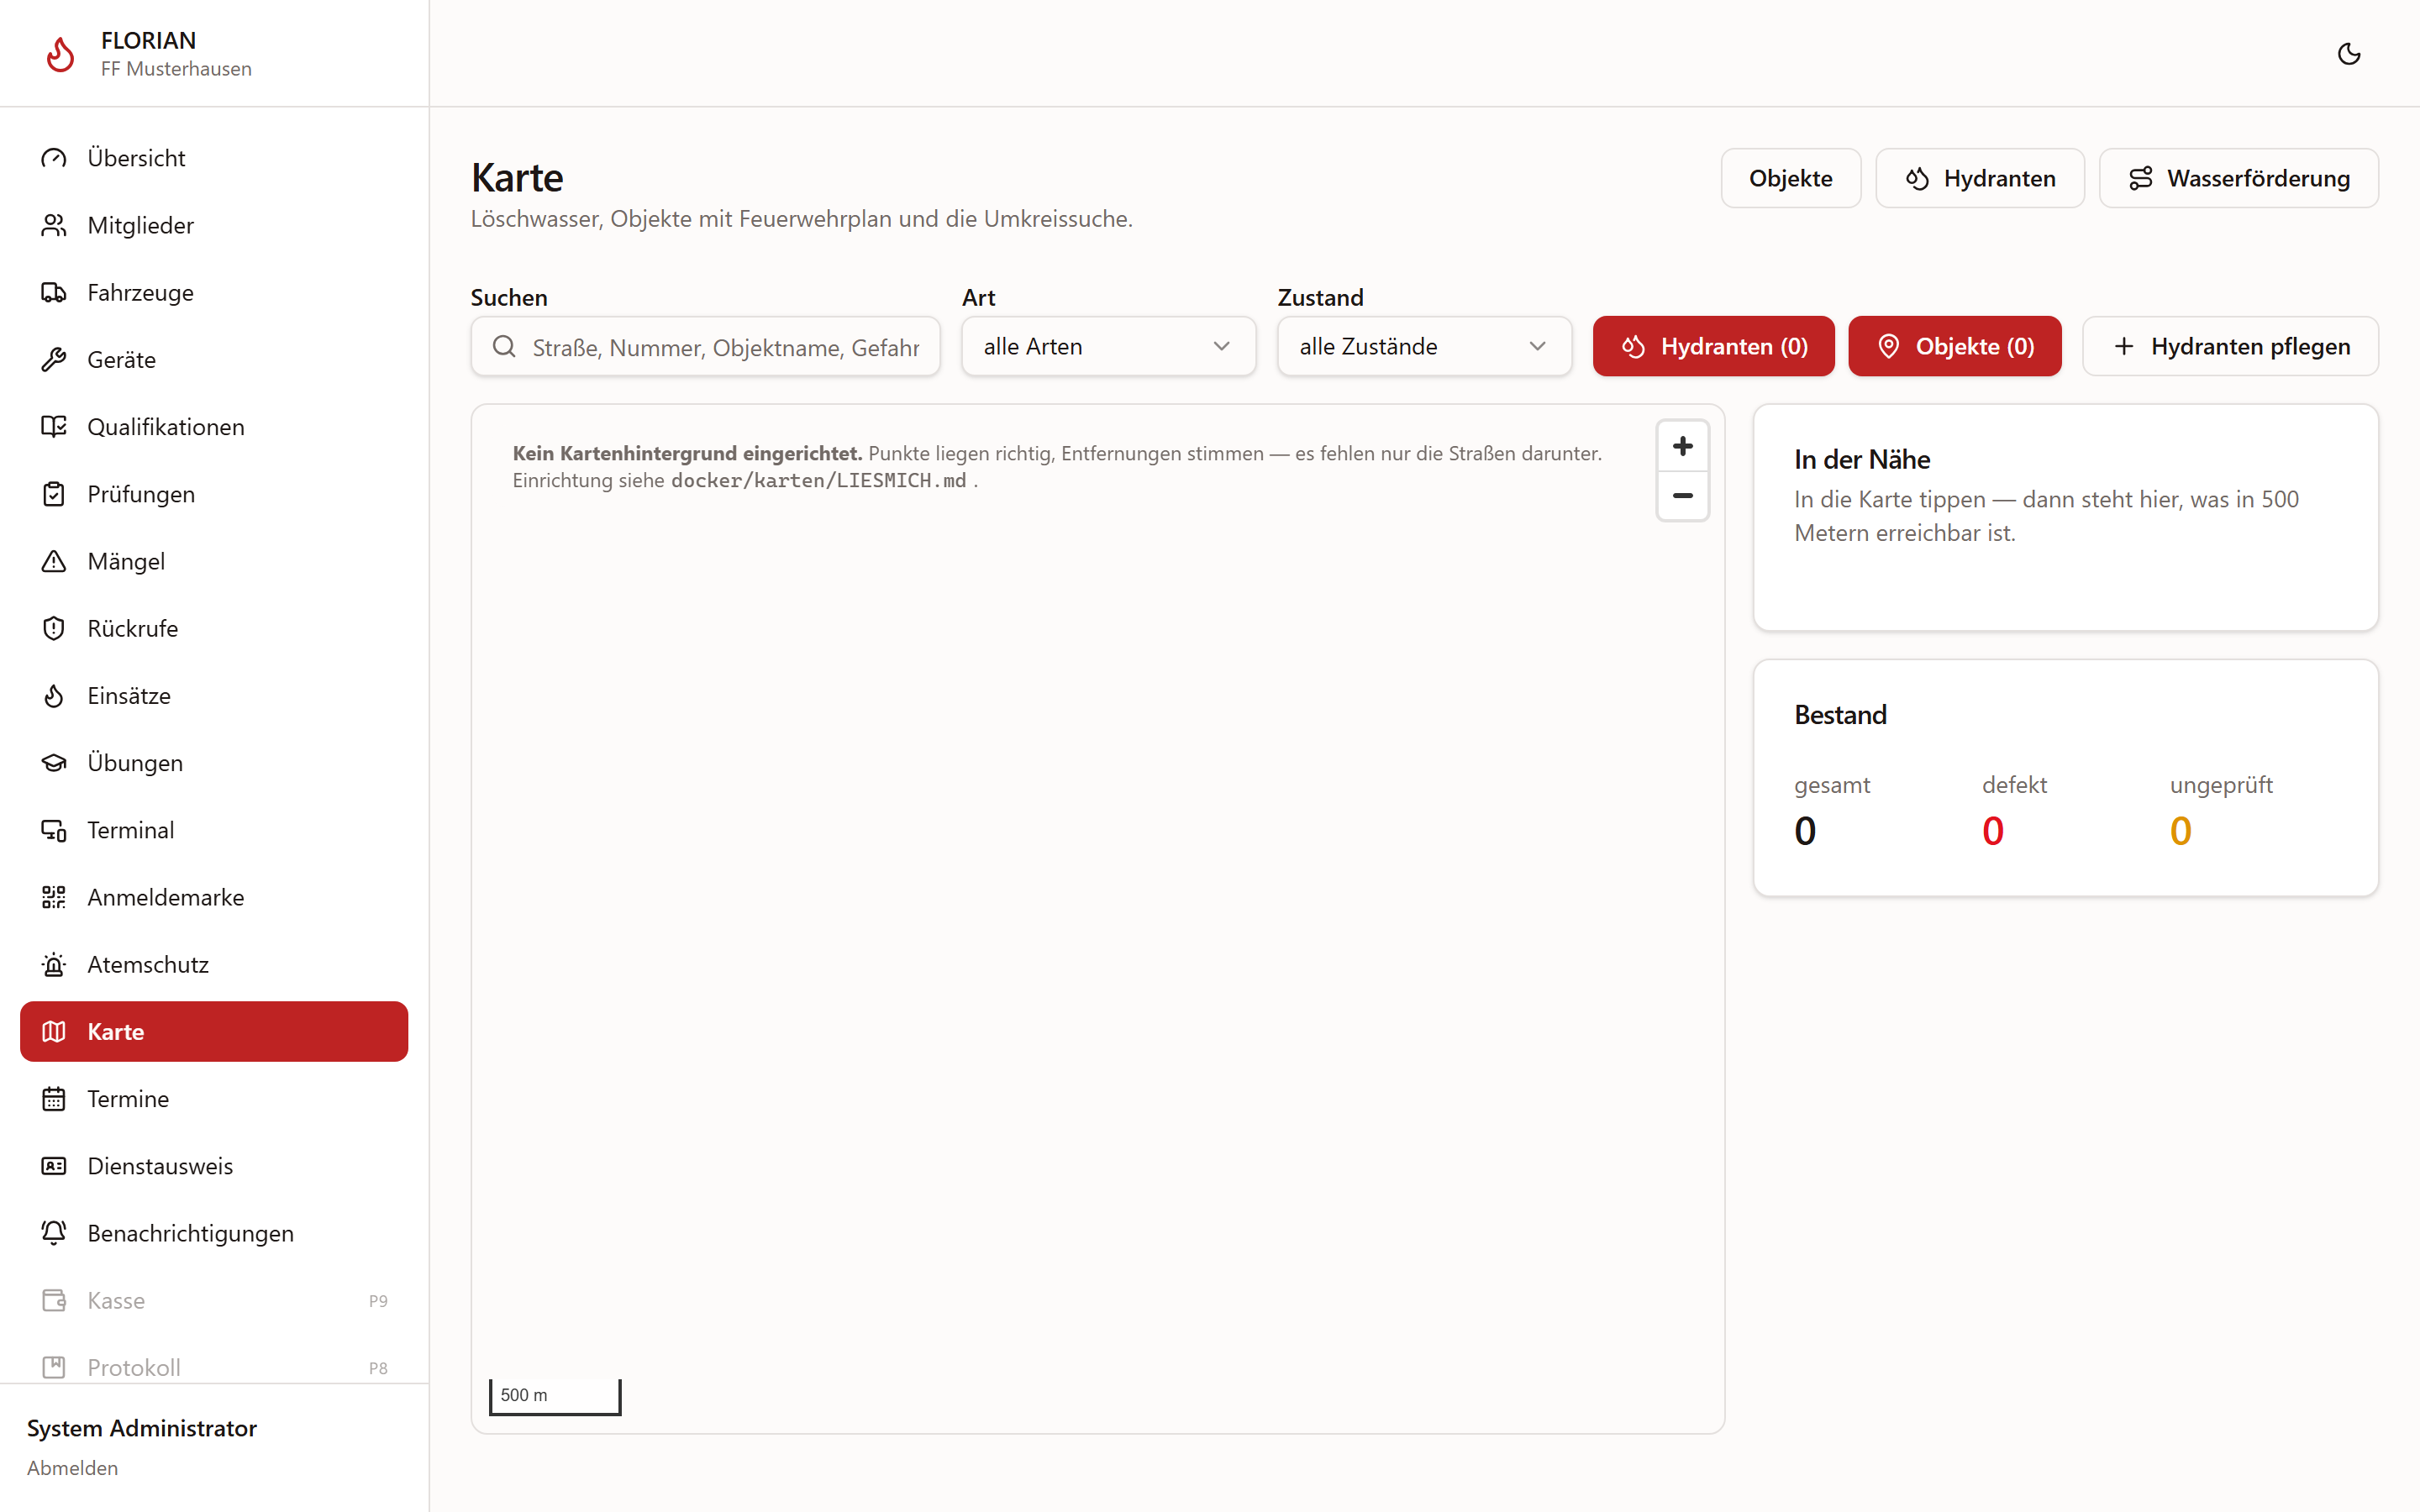Click the Benachrichtigungen bell icon
This screenshot has width=2420, height=1512.
(54, 1233)
